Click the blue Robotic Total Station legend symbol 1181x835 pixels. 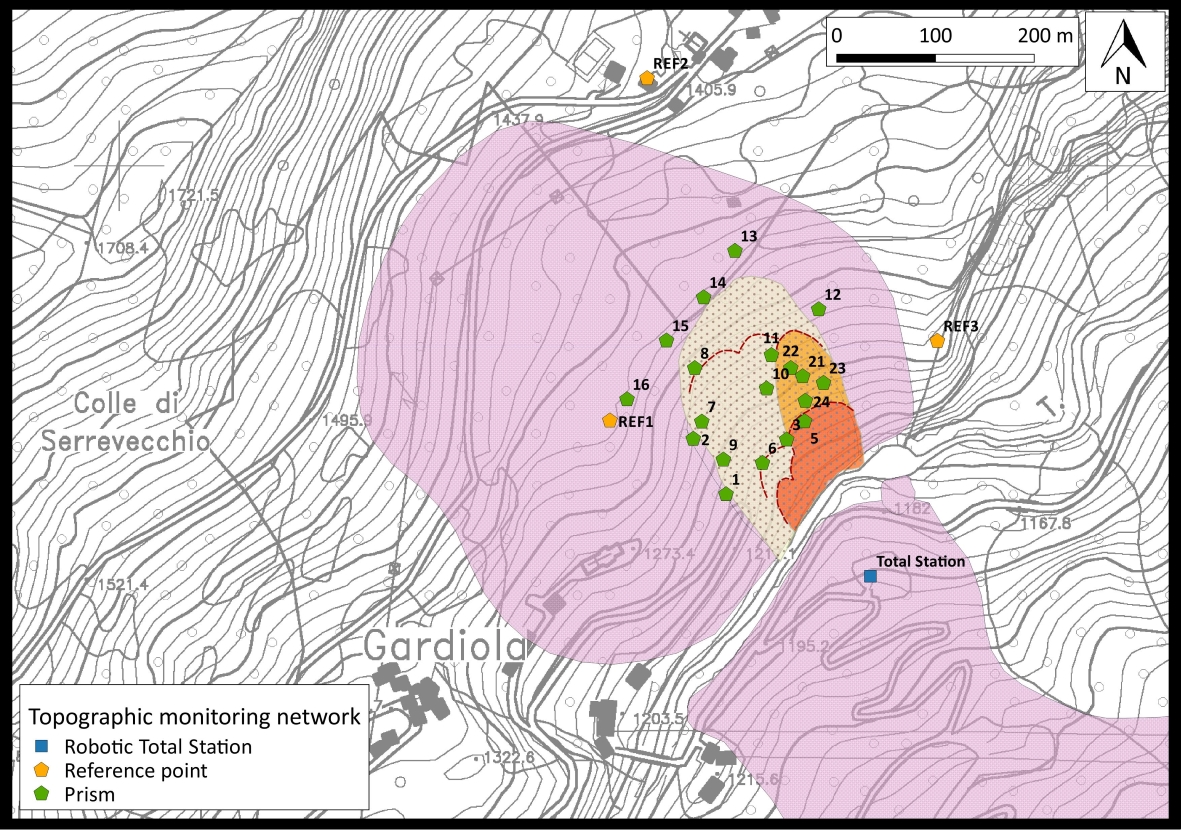coord(40,746)
